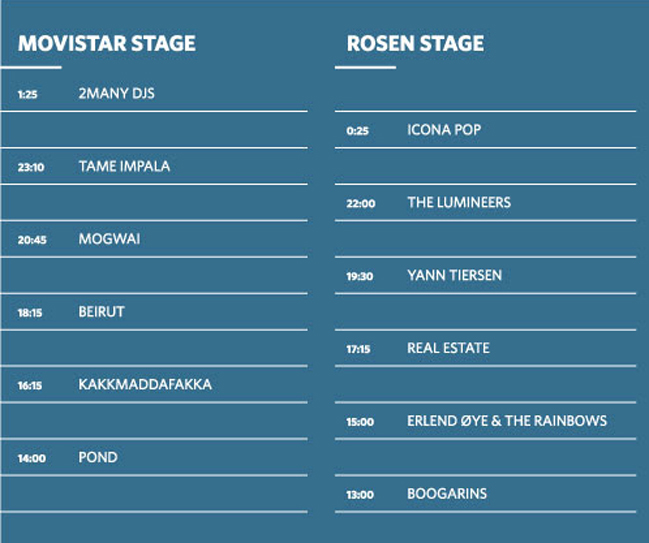Open the Icona Pop entry
The image size is (649, 543).
[x=444, y=130]
